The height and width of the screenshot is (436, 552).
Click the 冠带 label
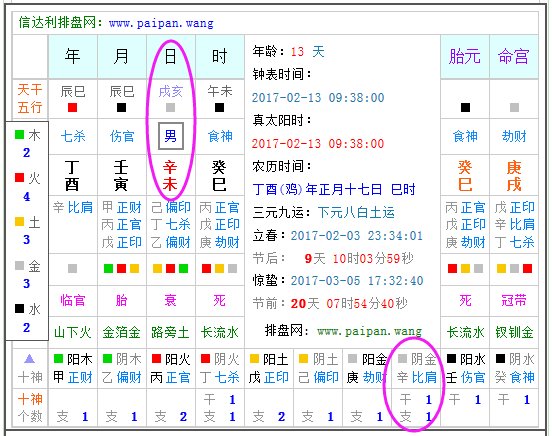pyautogui.click(x=514, y=300)
